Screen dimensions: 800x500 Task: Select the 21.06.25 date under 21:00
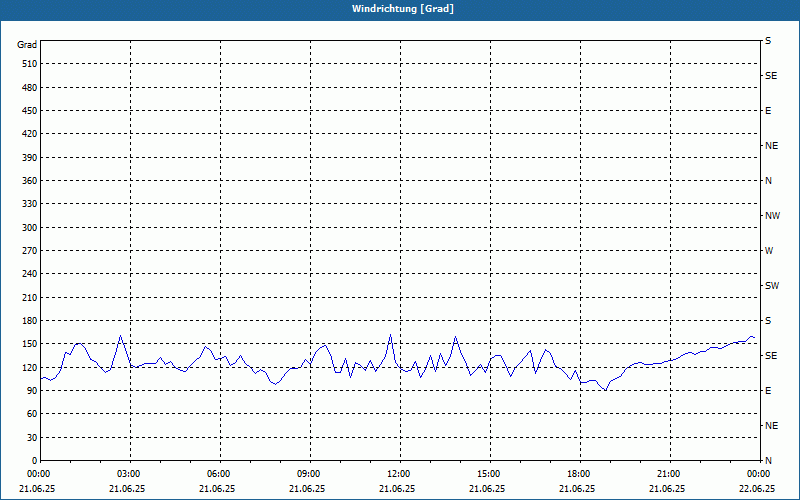(667, 489)
